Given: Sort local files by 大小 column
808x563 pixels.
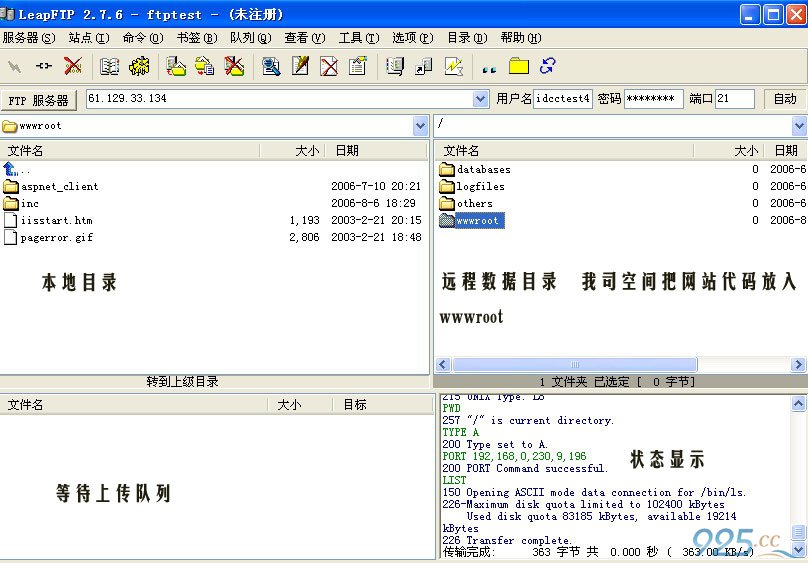Looking at the screenshot, I should pos(293,150).
